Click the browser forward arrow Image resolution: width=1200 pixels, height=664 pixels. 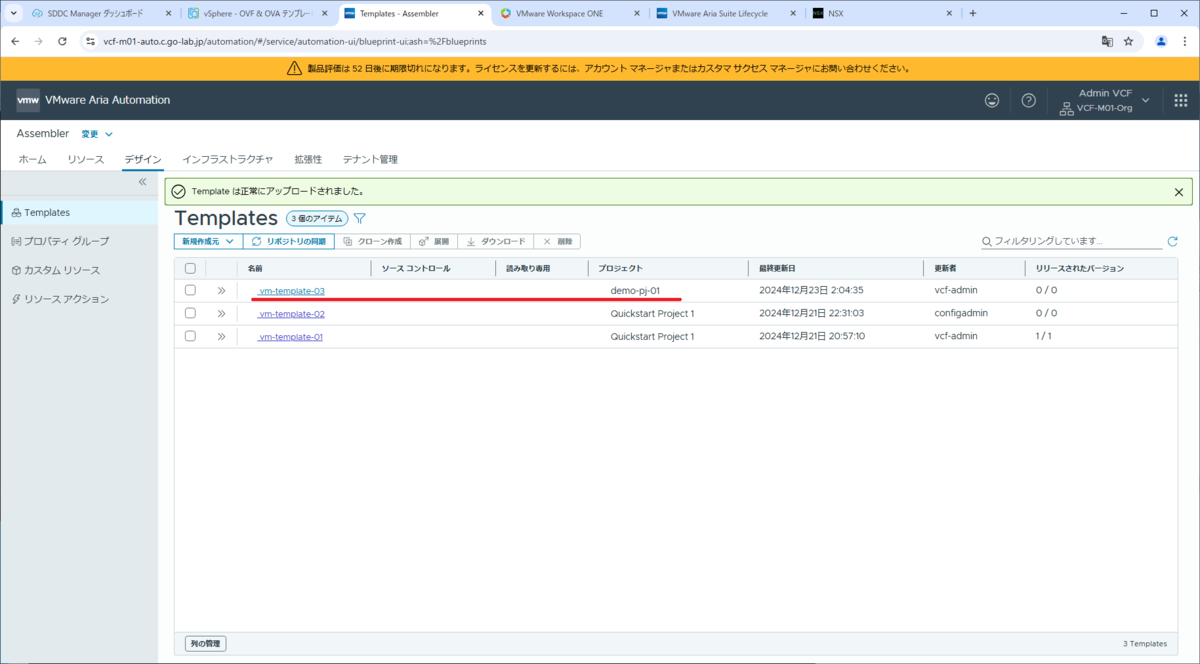click(x=38, y=41)
